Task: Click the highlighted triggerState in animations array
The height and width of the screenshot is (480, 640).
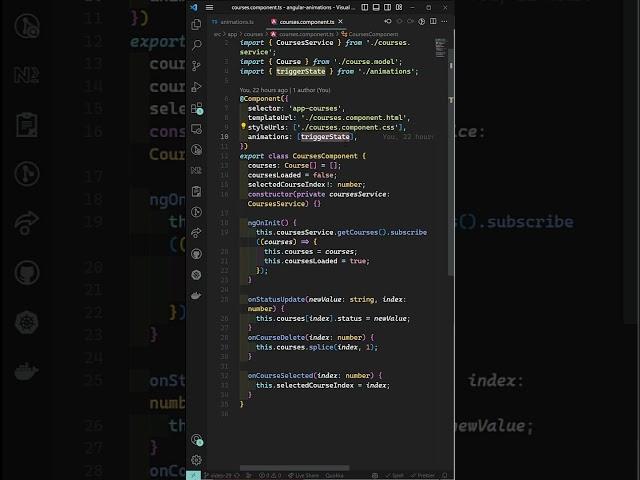Action: coord(325,137)
